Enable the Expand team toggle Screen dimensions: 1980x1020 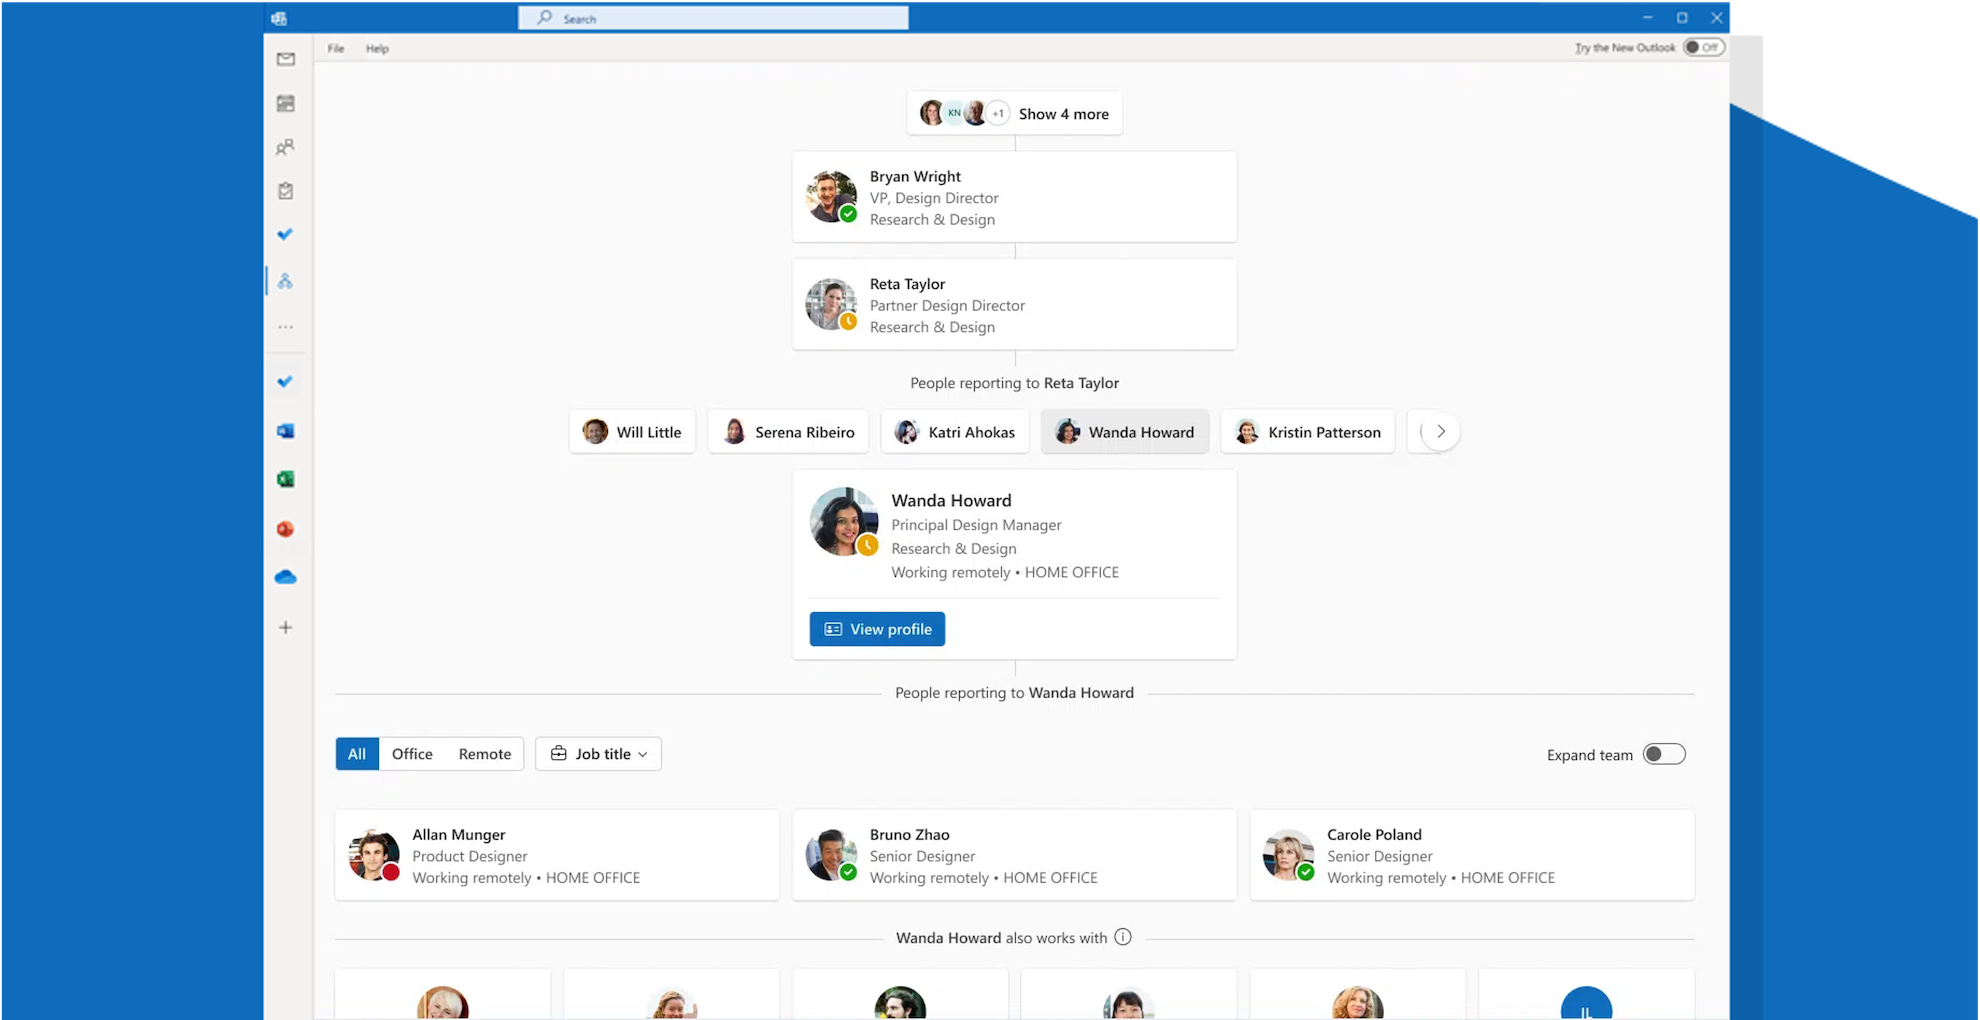click(1663, 754)
